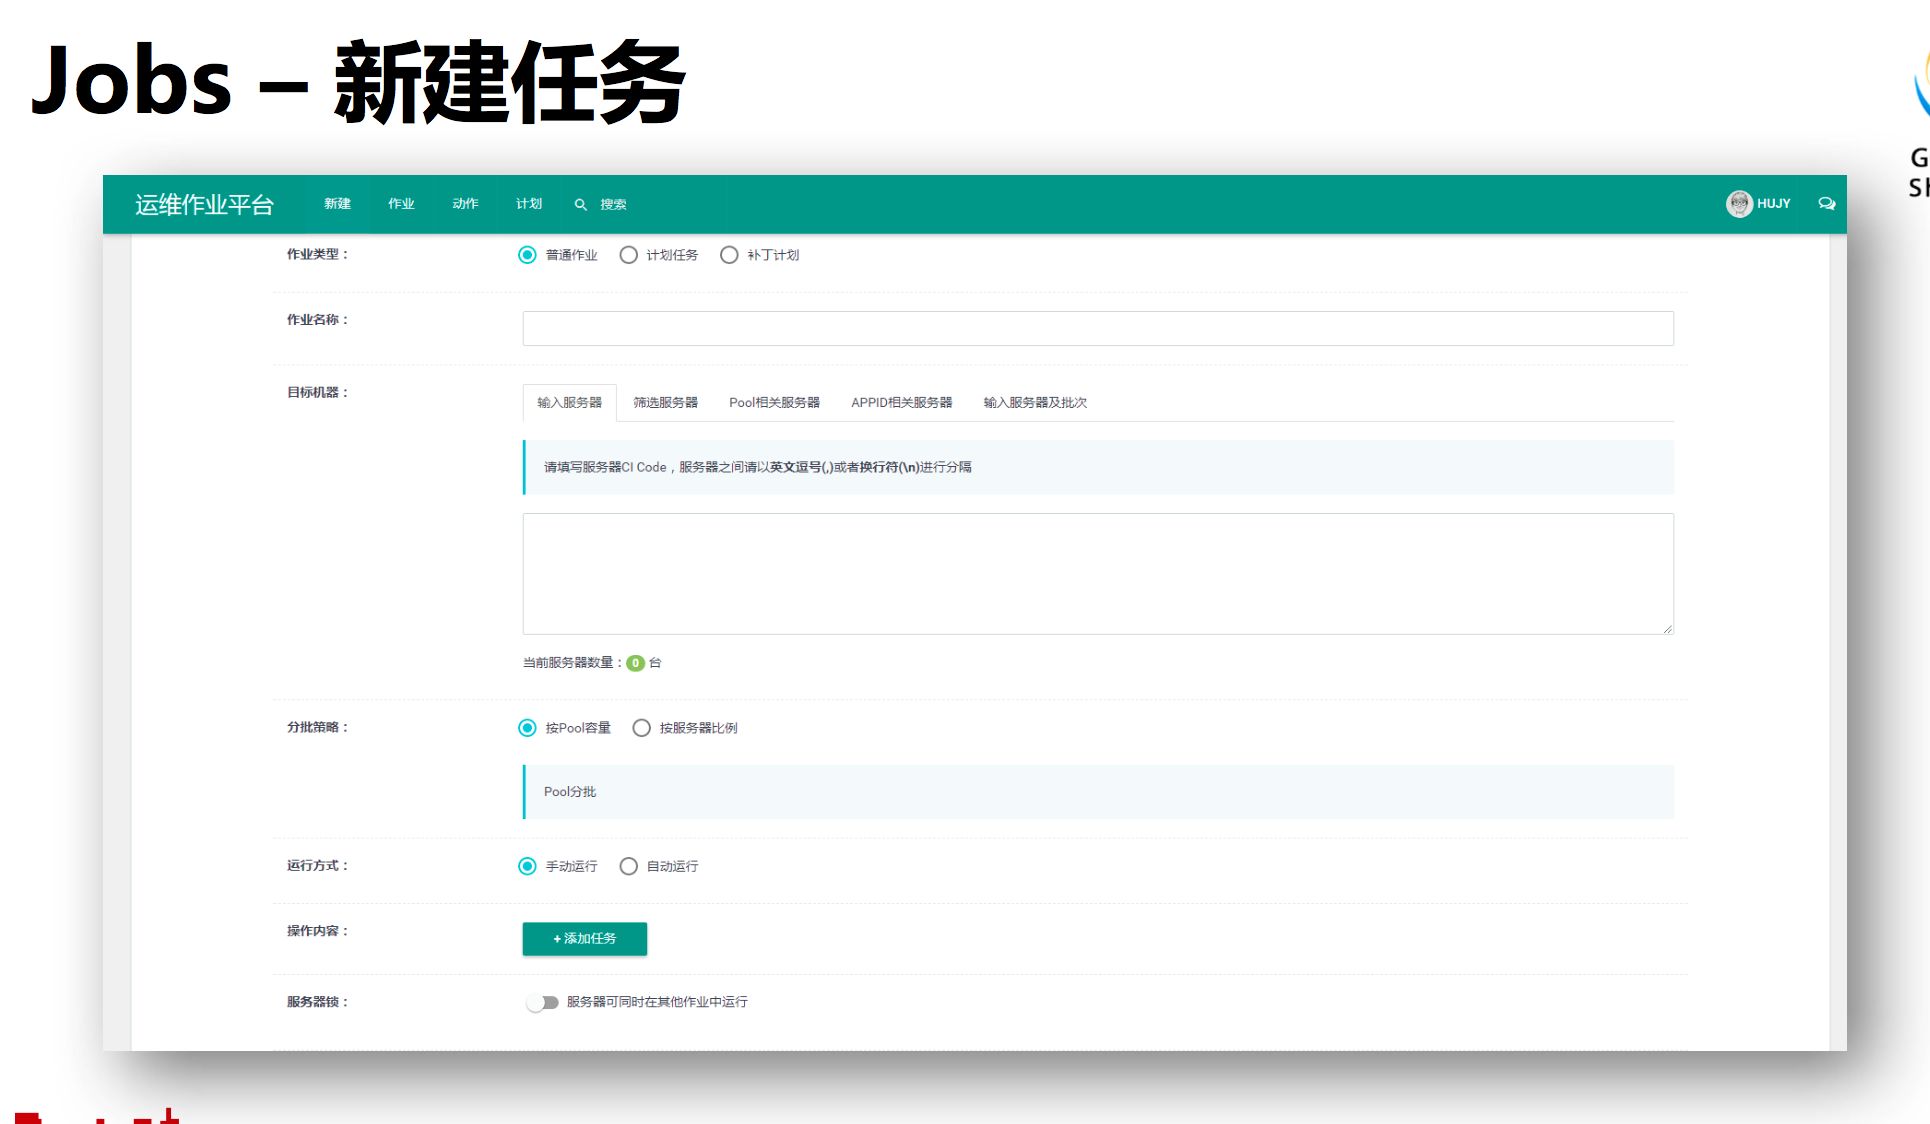Click the server CI Code textarea

[1097, 573]
